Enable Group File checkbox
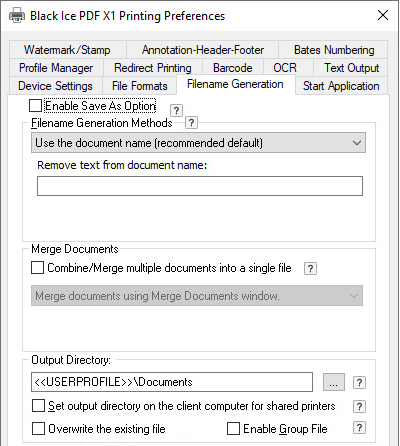This screenshot has width=400, height=446. (233, 429)
